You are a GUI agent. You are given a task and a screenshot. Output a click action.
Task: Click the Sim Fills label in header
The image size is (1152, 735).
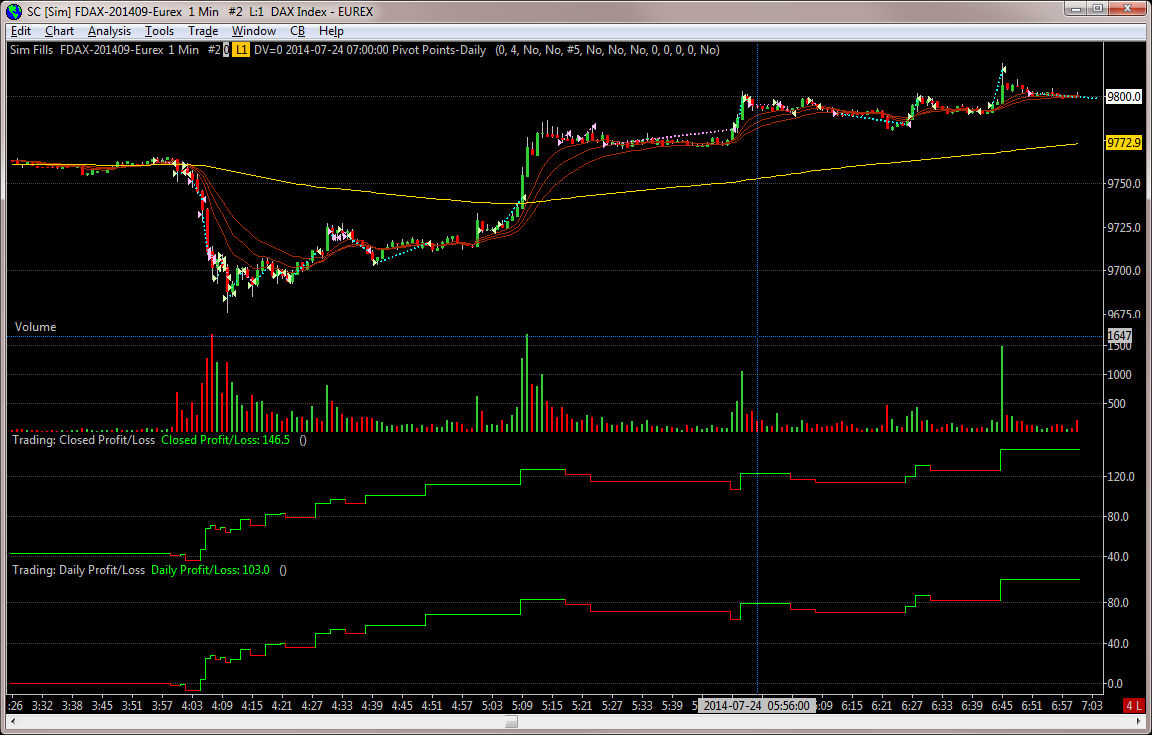(x=32, y=50)
